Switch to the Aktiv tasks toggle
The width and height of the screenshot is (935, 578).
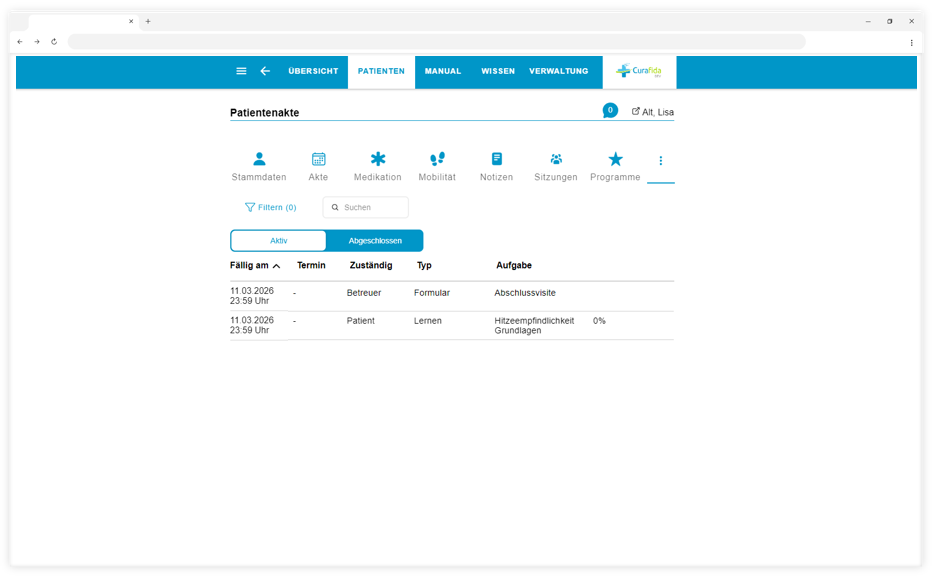[x=278, y=241]
